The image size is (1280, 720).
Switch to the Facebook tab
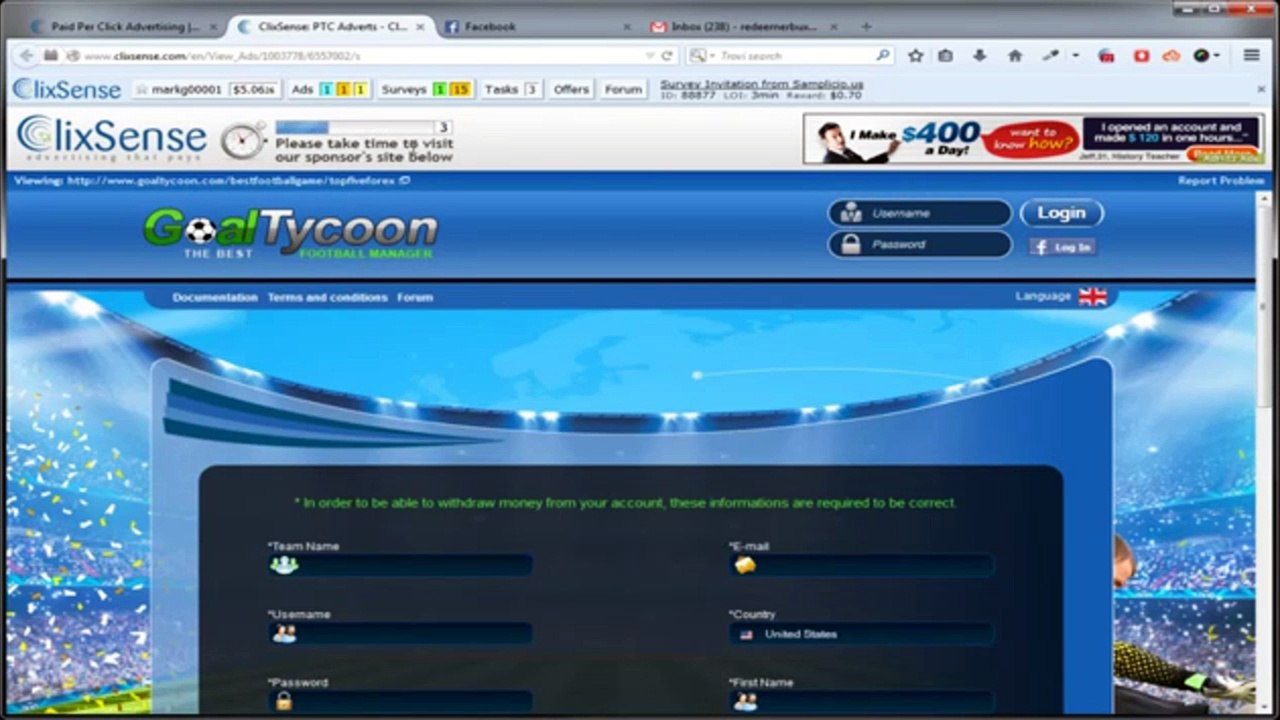538,27
